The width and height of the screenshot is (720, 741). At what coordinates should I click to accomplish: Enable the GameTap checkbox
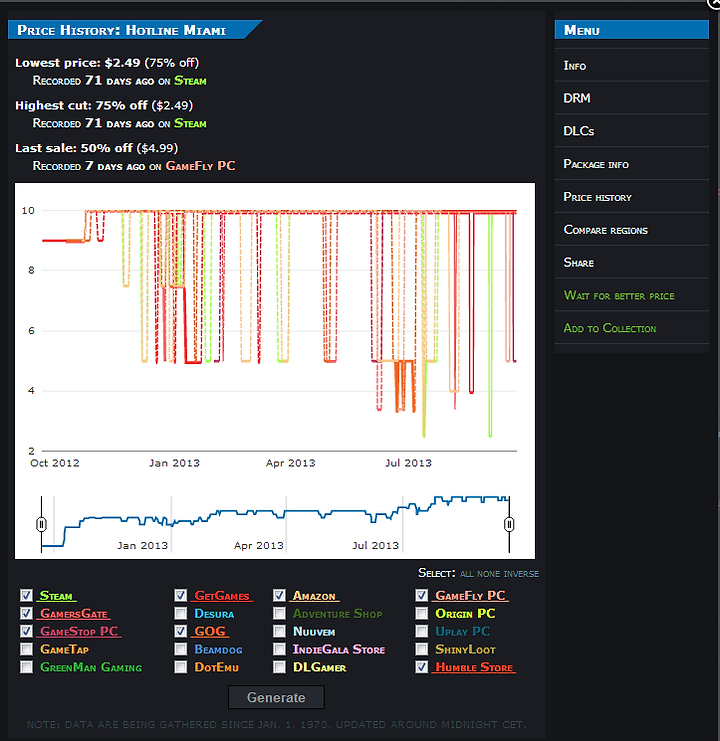(x=26, y=649)
